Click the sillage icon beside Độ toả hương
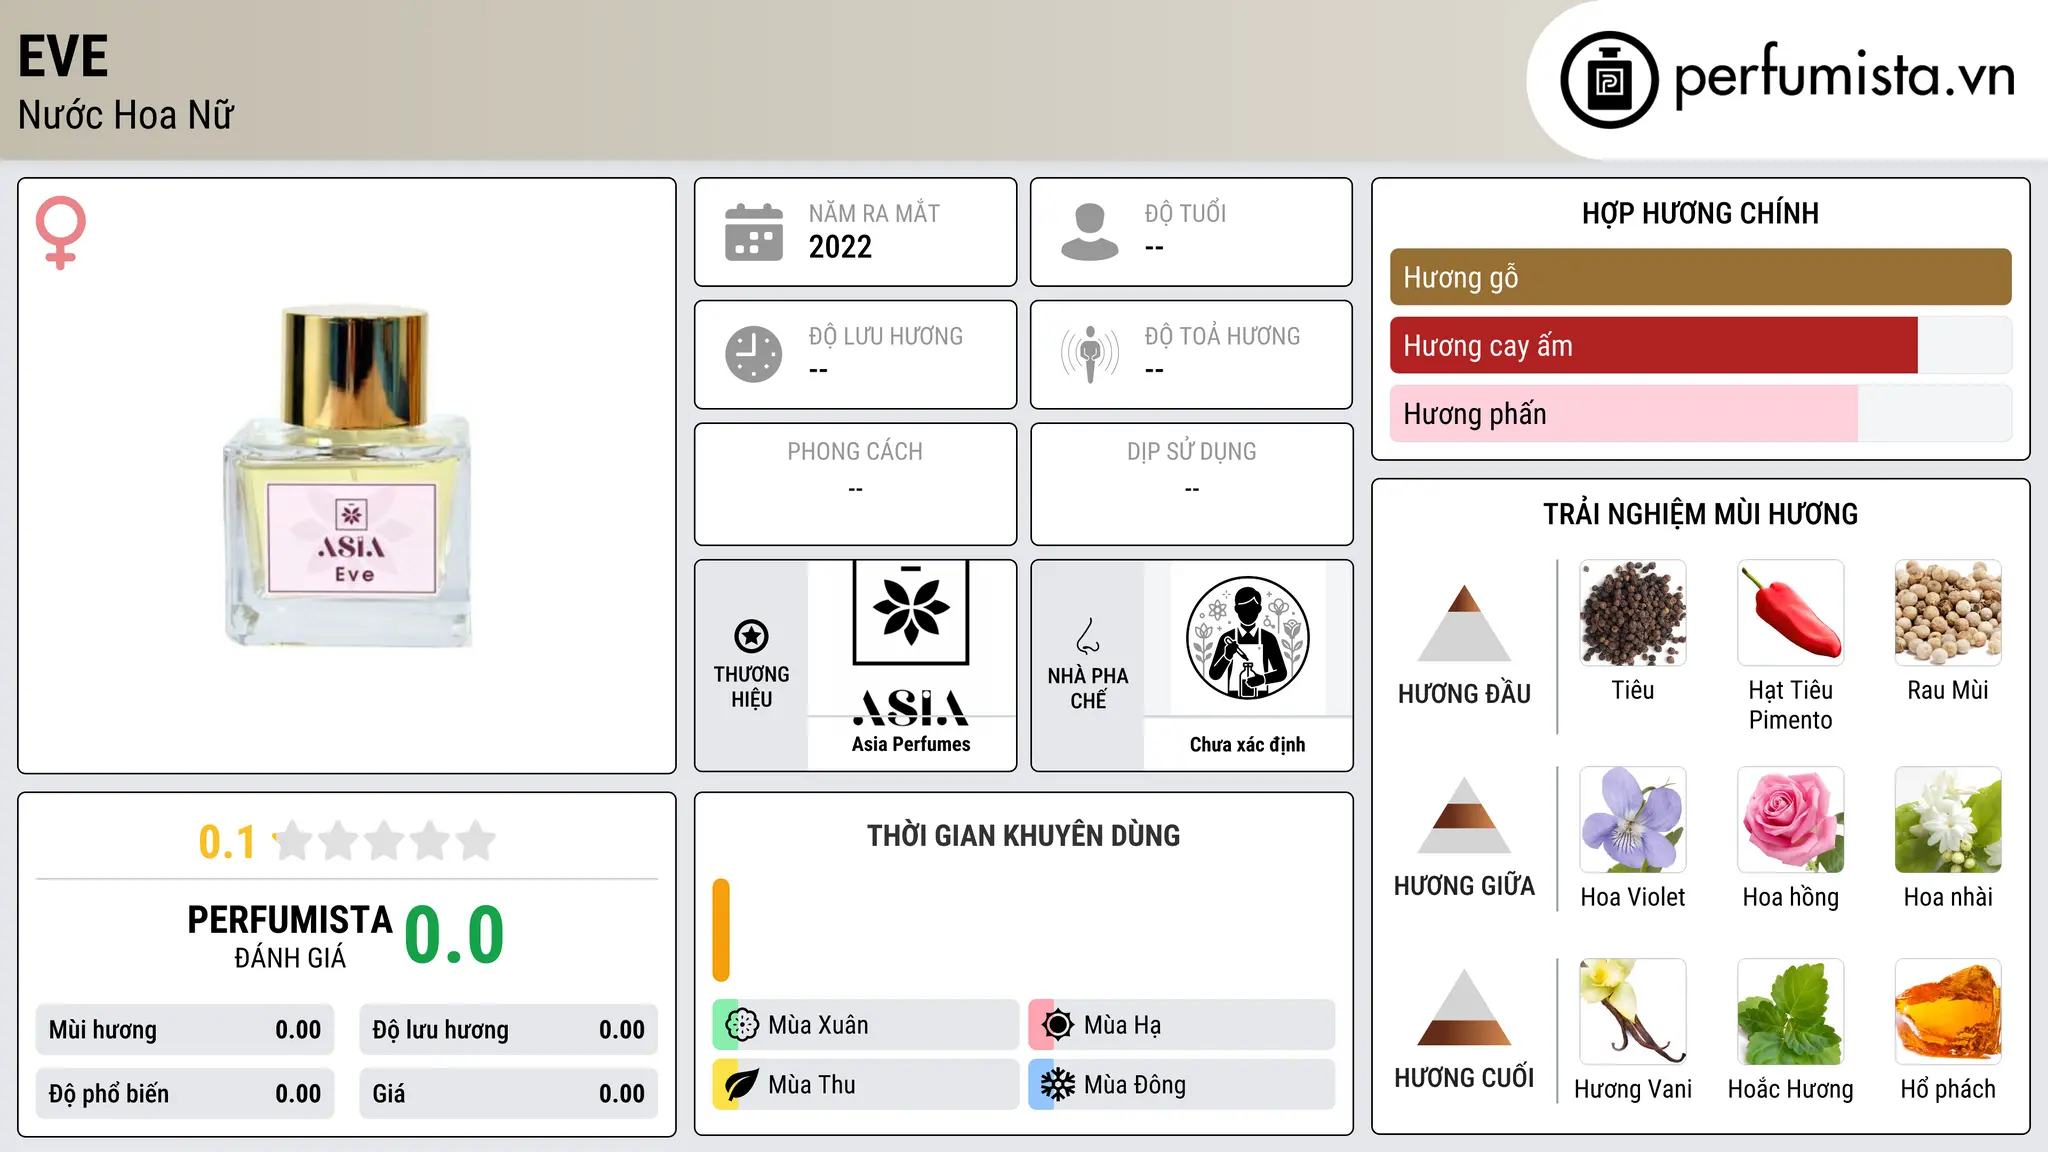 (1090, 354)
